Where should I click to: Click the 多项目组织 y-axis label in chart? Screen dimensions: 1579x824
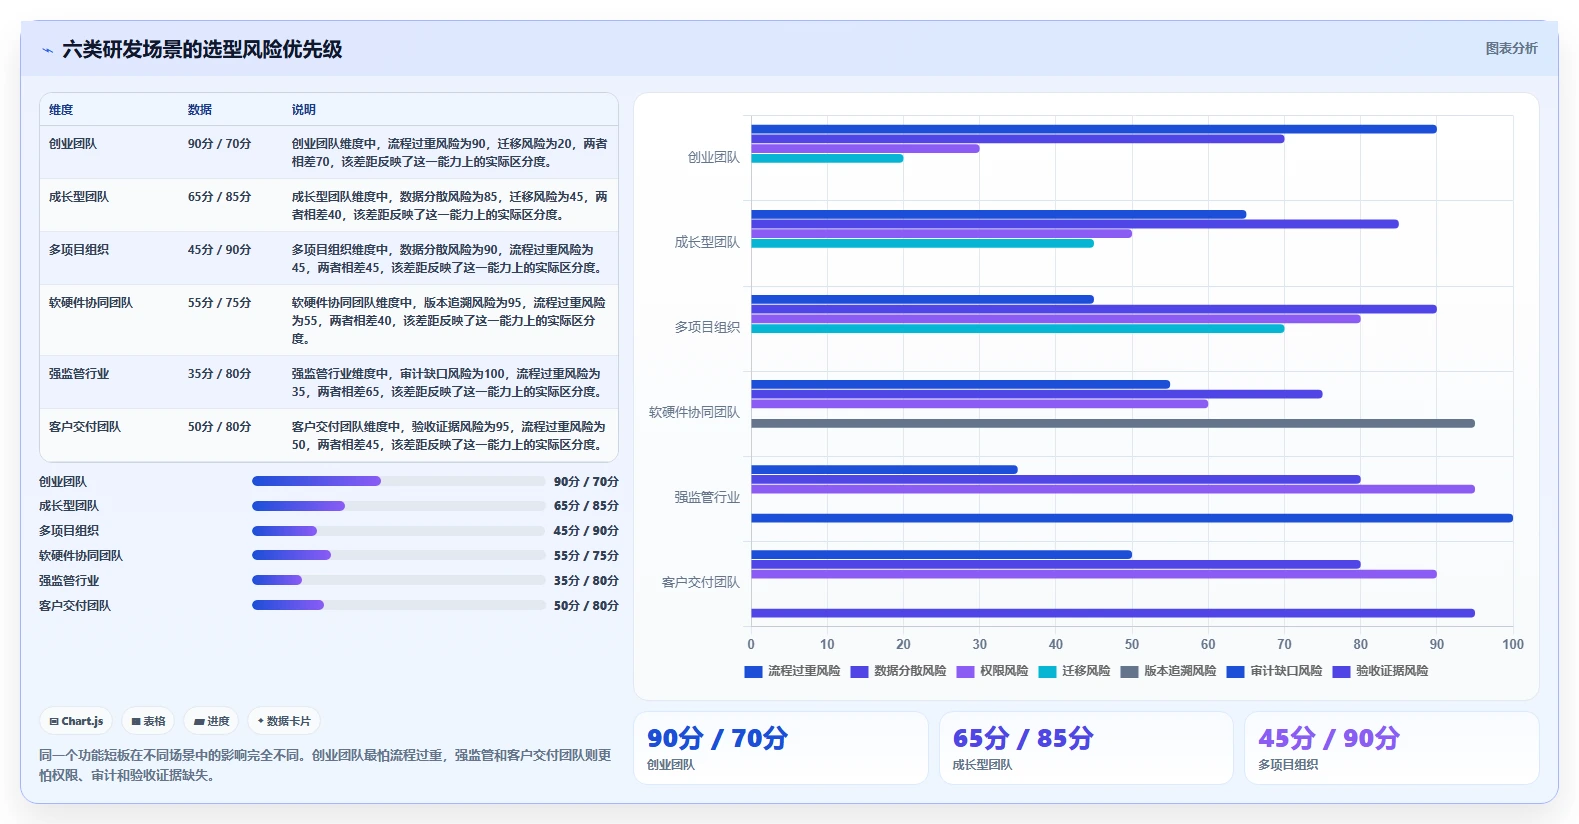707,327
